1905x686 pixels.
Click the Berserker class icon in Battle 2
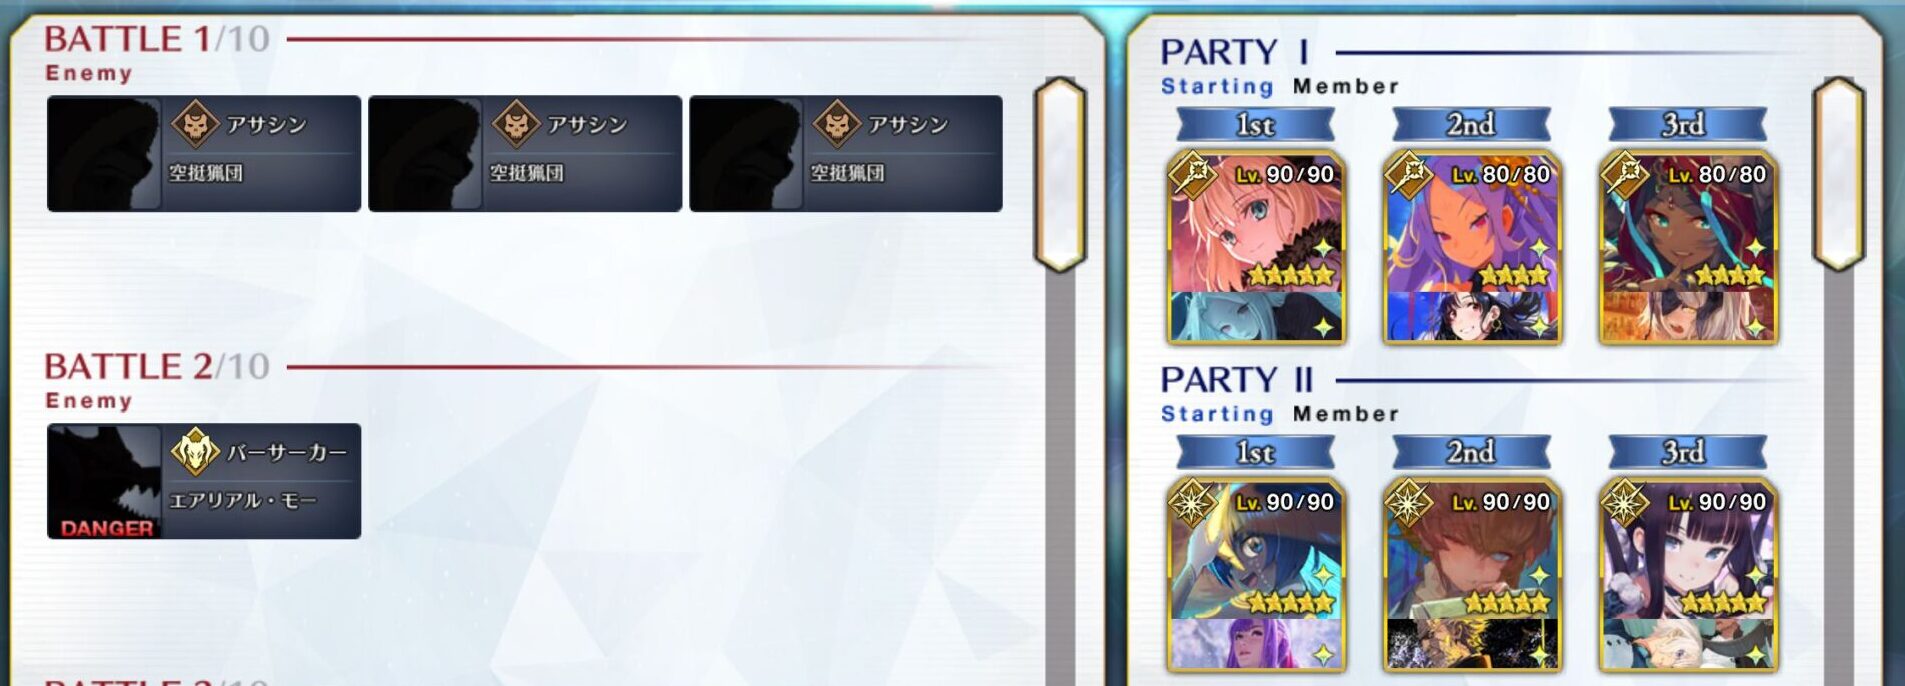(x=195, y=452)
